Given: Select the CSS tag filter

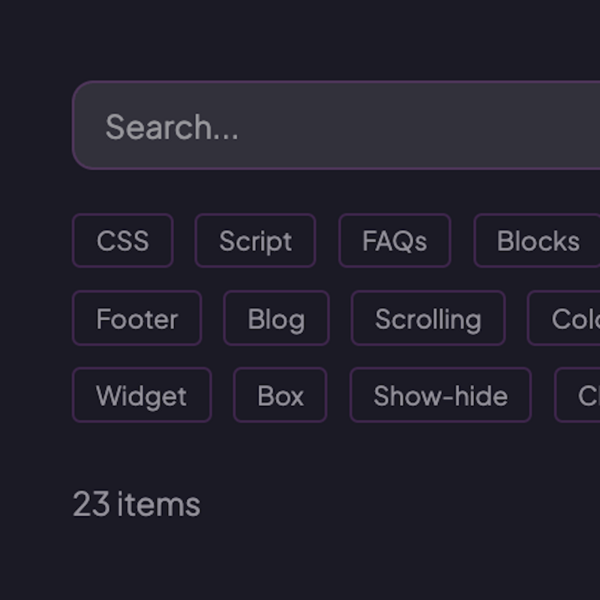Looking at the screenshot, I should click(122, 241).
